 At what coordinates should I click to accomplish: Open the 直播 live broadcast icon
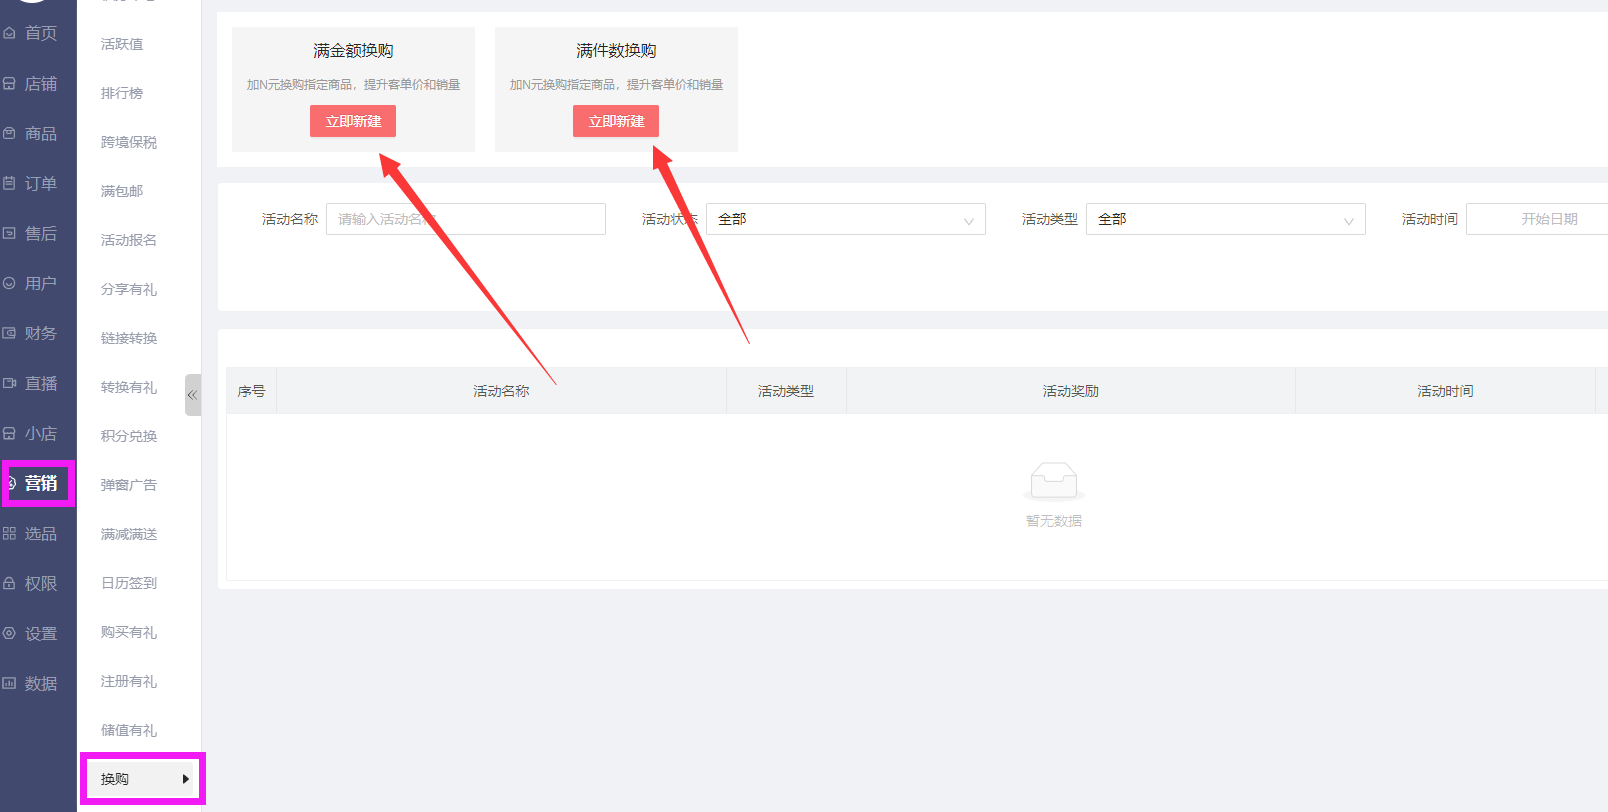(x=10, y=384)
